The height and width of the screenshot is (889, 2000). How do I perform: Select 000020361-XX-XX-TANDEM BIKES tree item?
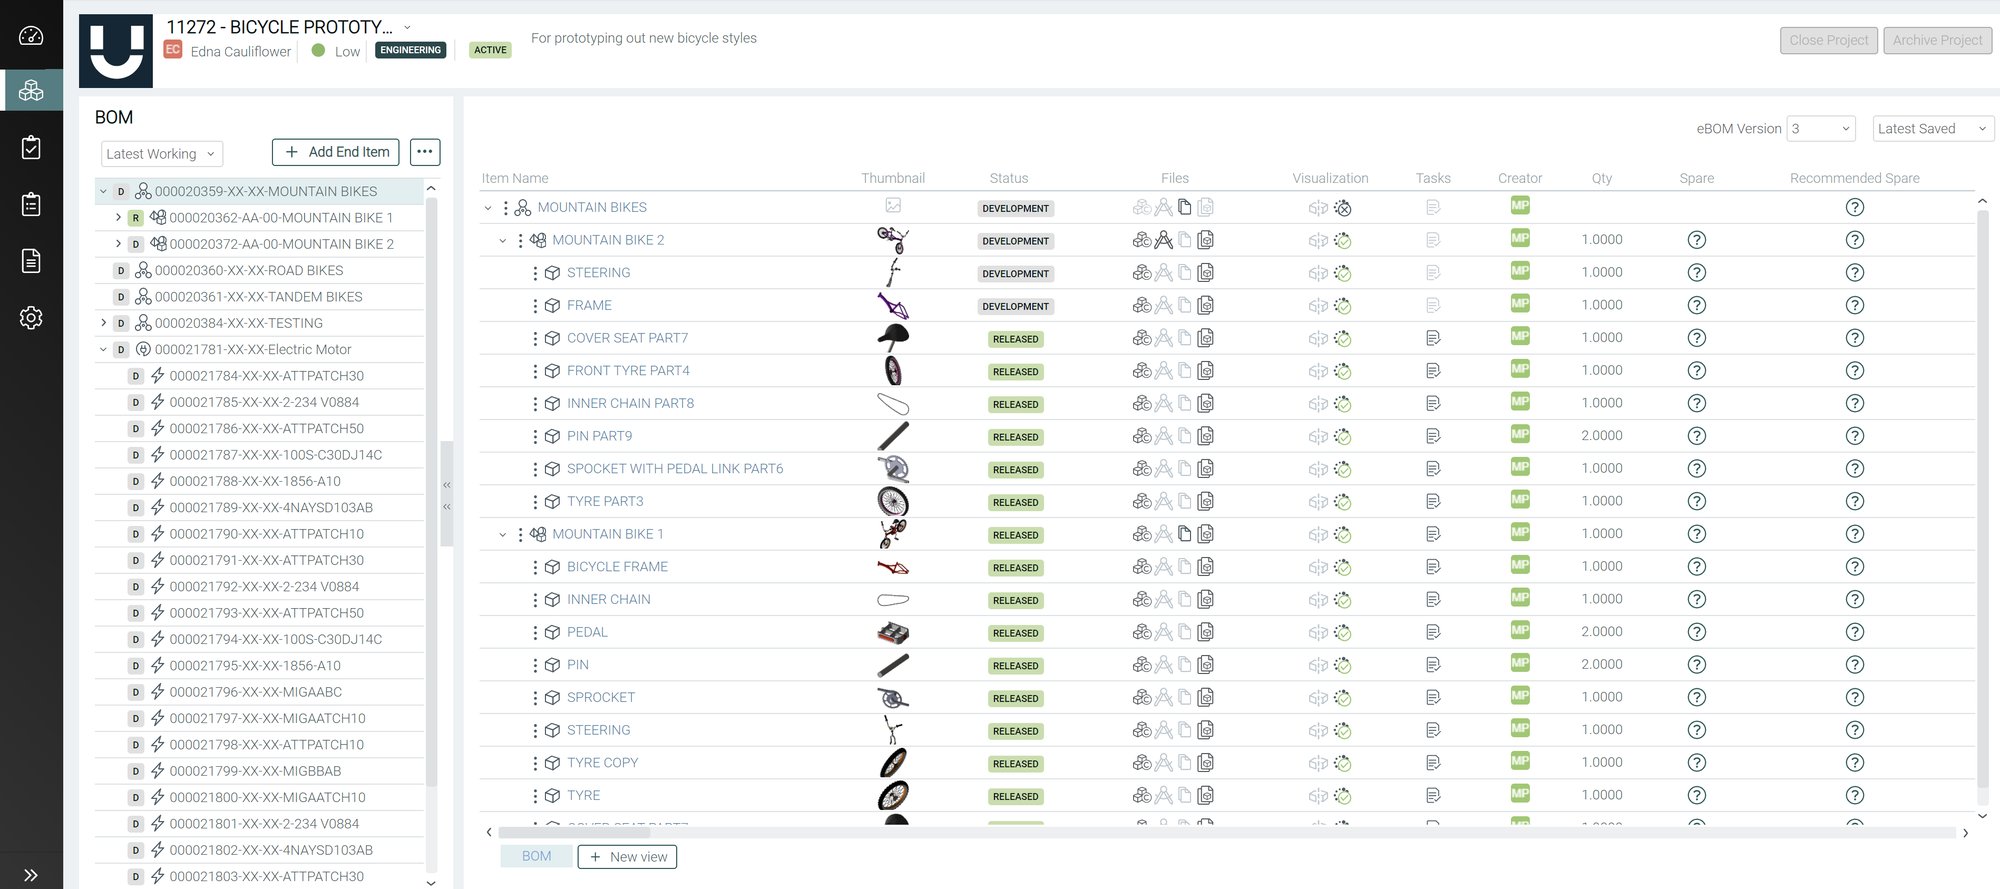(x=260, y=297)
